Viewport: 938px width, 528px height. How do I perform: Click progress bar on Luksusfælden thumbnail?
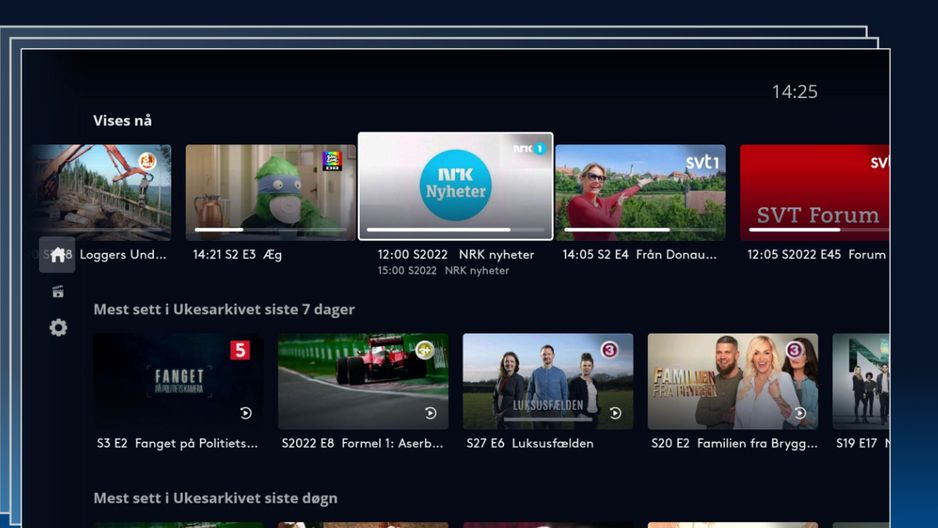point(548,420)
